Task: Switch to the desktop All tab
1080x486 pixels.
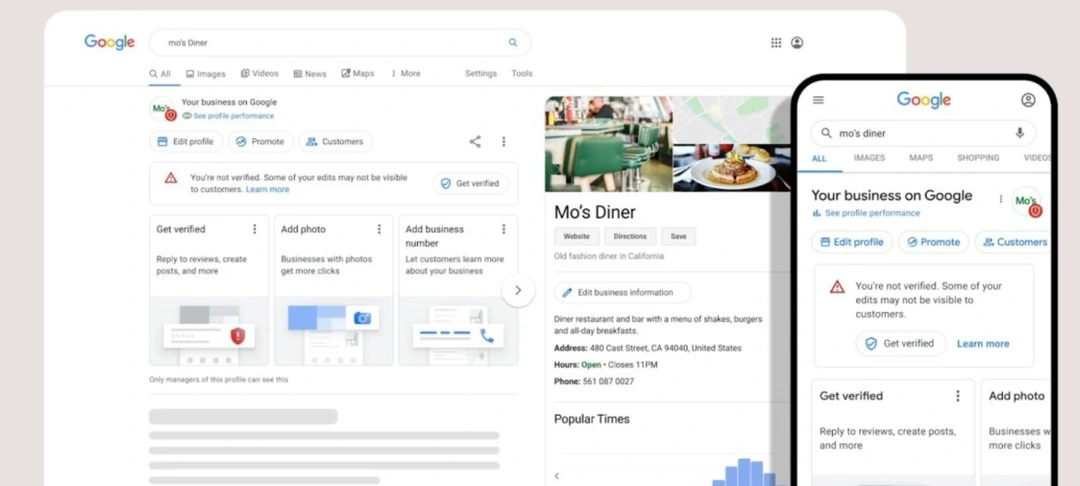Action: 160,74
